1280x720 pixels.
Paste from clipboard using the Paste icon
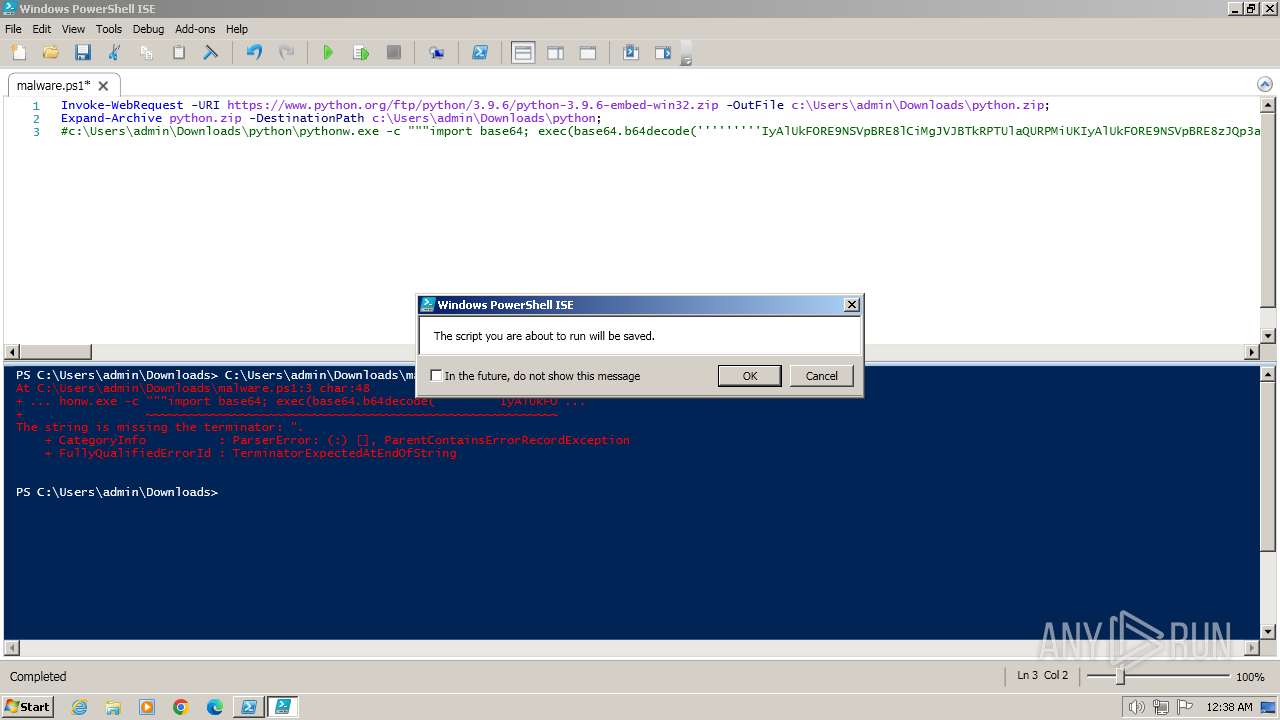178,53
